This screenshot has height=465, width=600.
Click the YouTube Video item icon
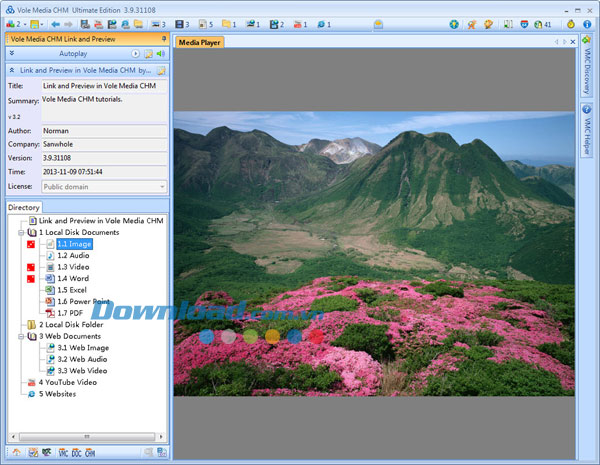[31, 382]
